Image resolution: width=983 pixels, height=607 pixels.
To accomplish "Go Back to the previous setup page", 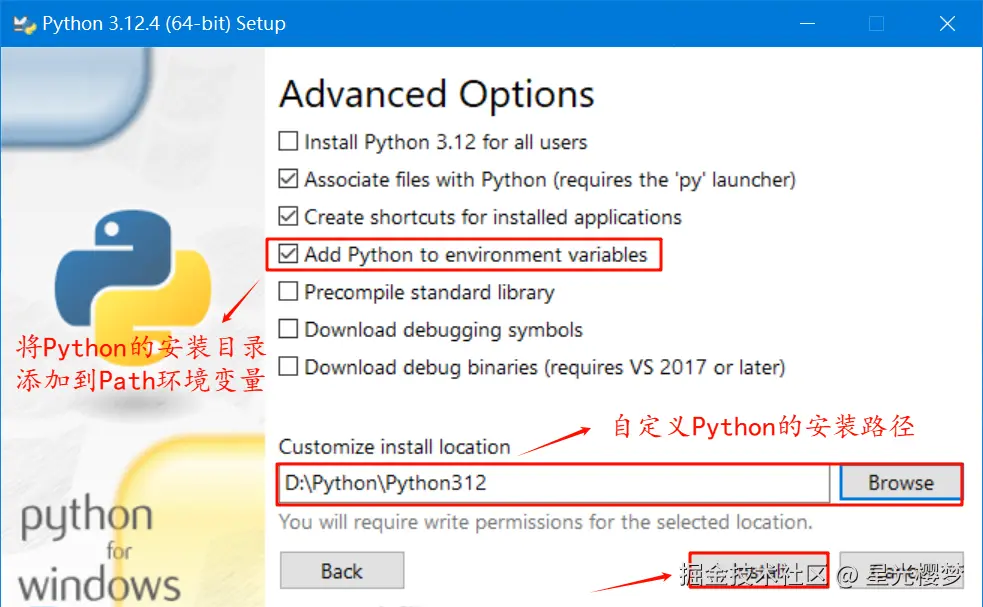I will 342,571.
